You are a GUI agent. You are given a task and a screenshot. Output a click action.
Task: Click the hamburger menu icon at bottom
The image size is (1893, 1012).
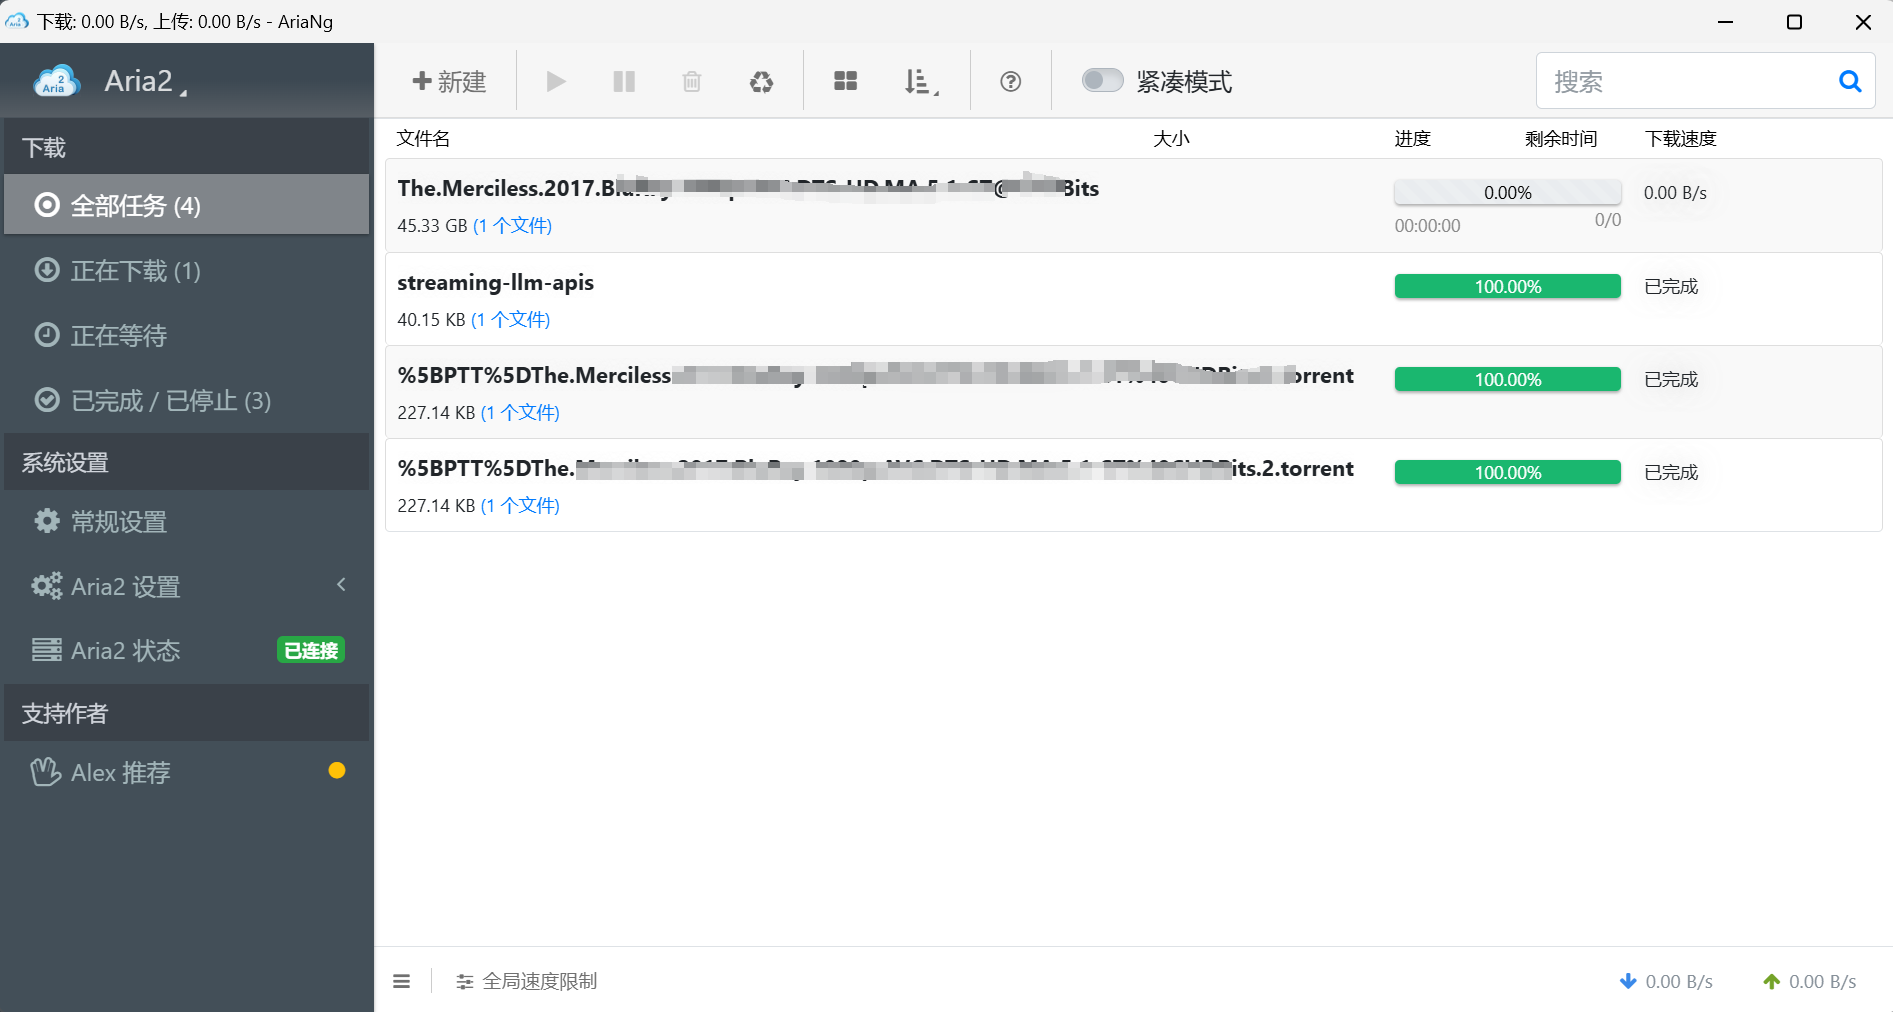pyautogui.click(x=402, y=981)
